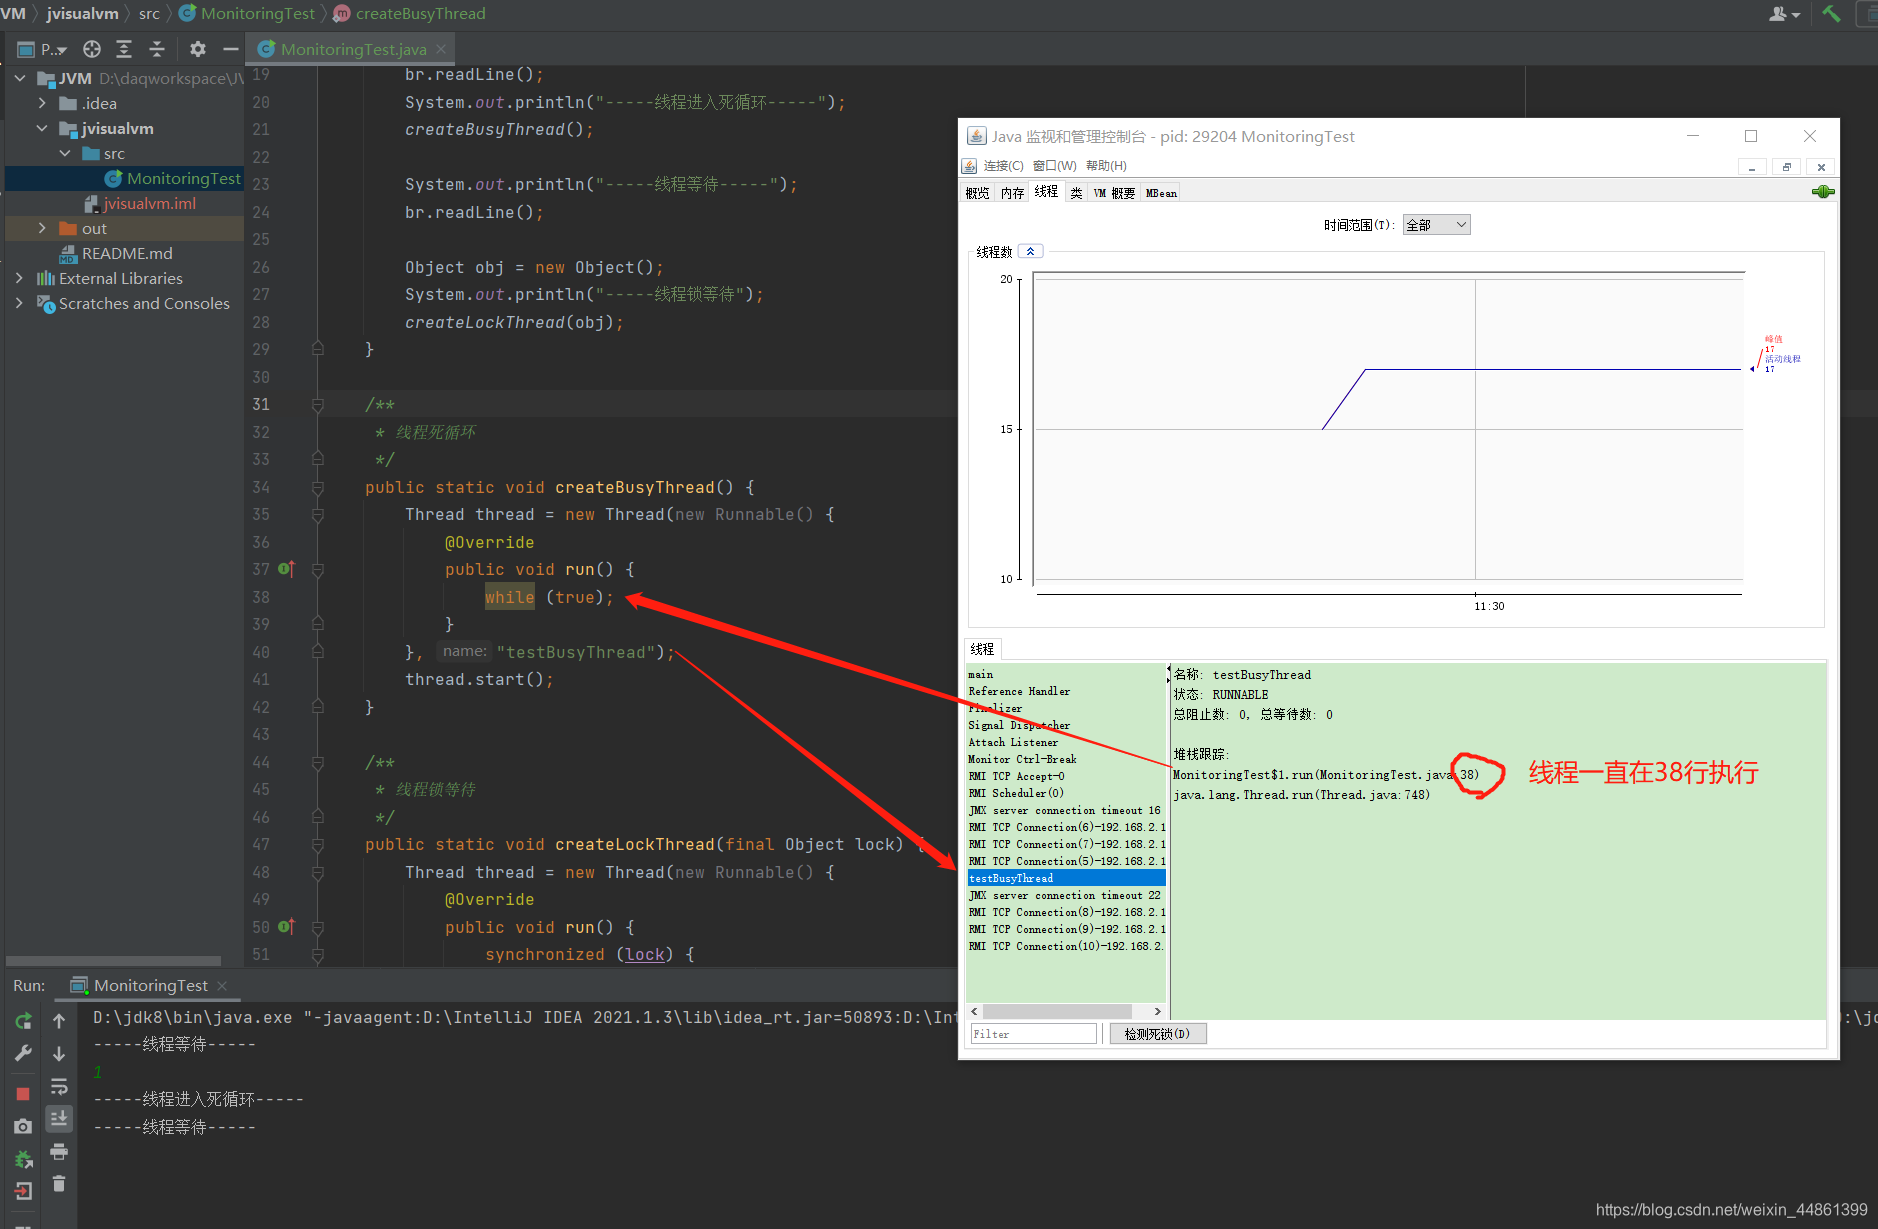This screenshot has height=1229, width=1878.
Task: Switch to the MBean tab
Action: click(1161, 193)
